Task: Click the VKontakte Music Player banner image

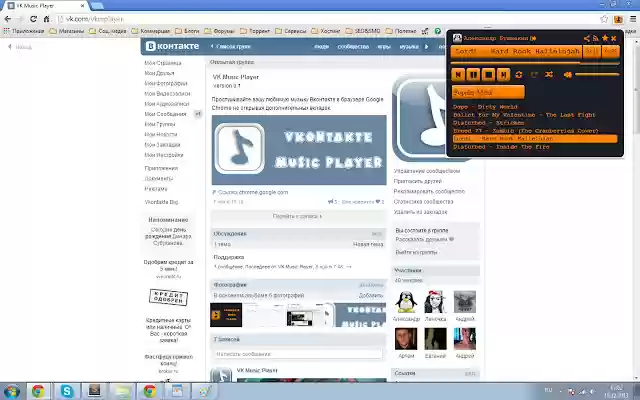Action: pyautogui.click(x=299, y=150)
